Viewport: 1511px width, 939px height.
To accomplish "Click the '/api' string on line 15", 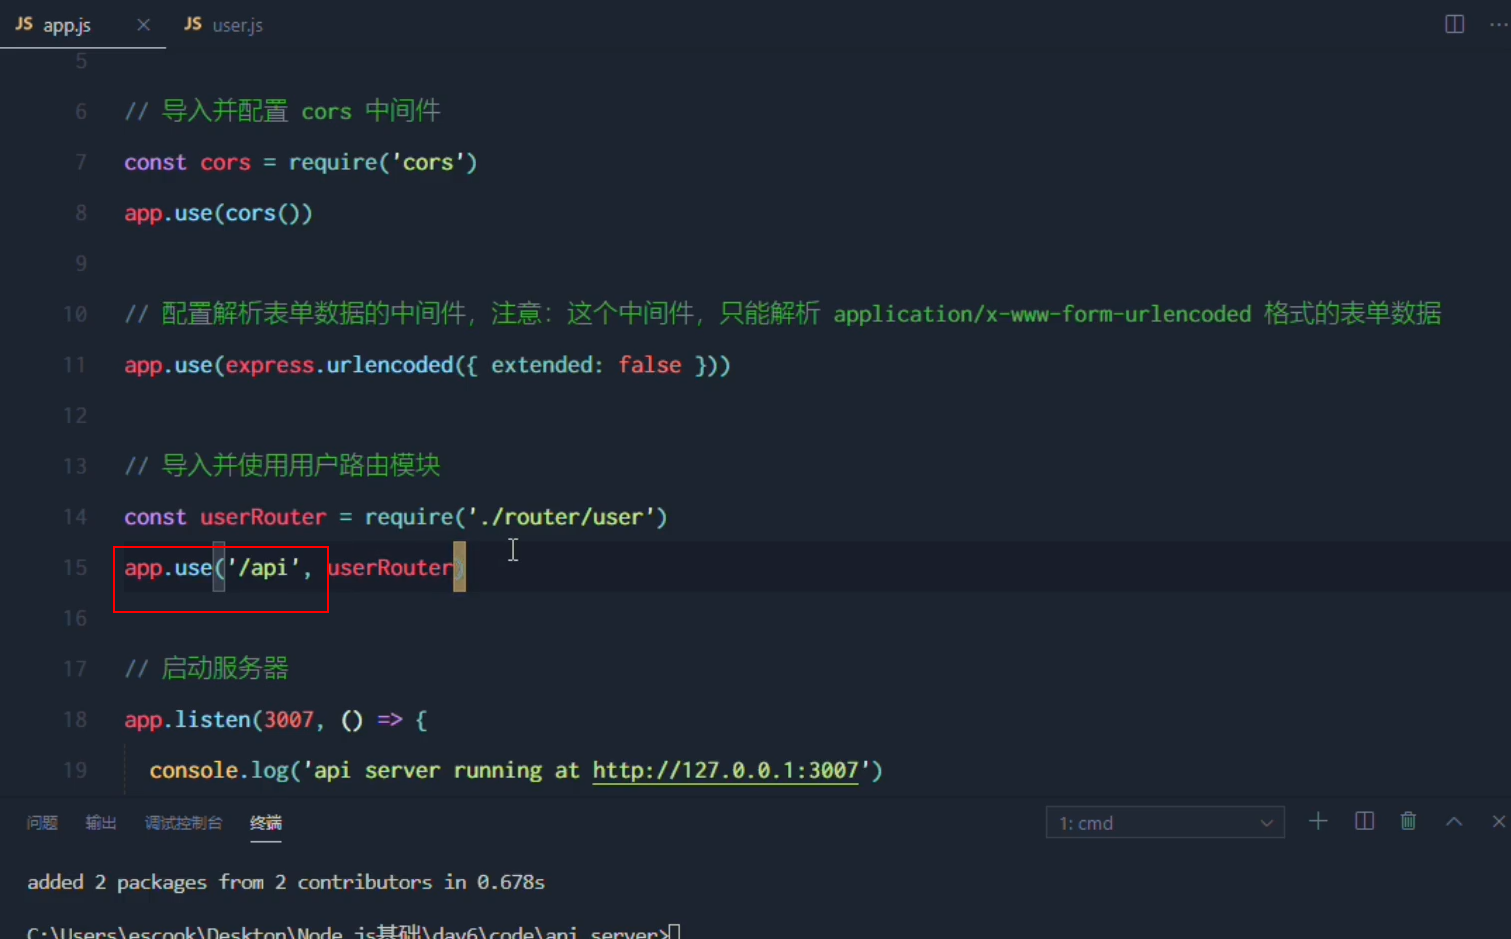I will click(263, 568).
